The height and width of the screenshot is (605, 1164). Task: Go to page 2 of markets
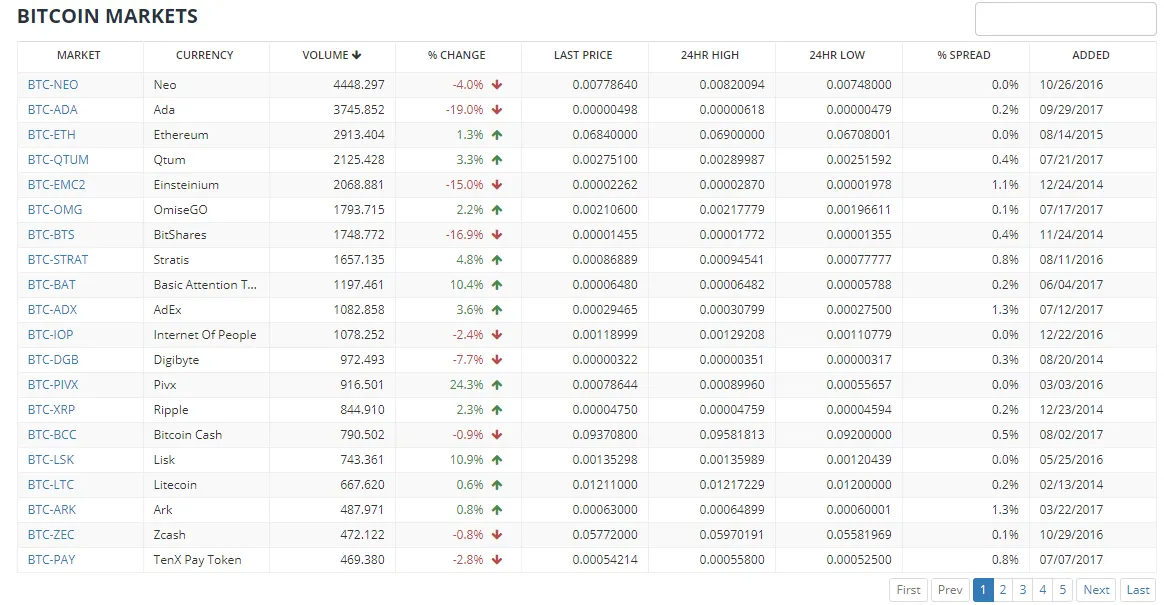(x=1003, y=589)
